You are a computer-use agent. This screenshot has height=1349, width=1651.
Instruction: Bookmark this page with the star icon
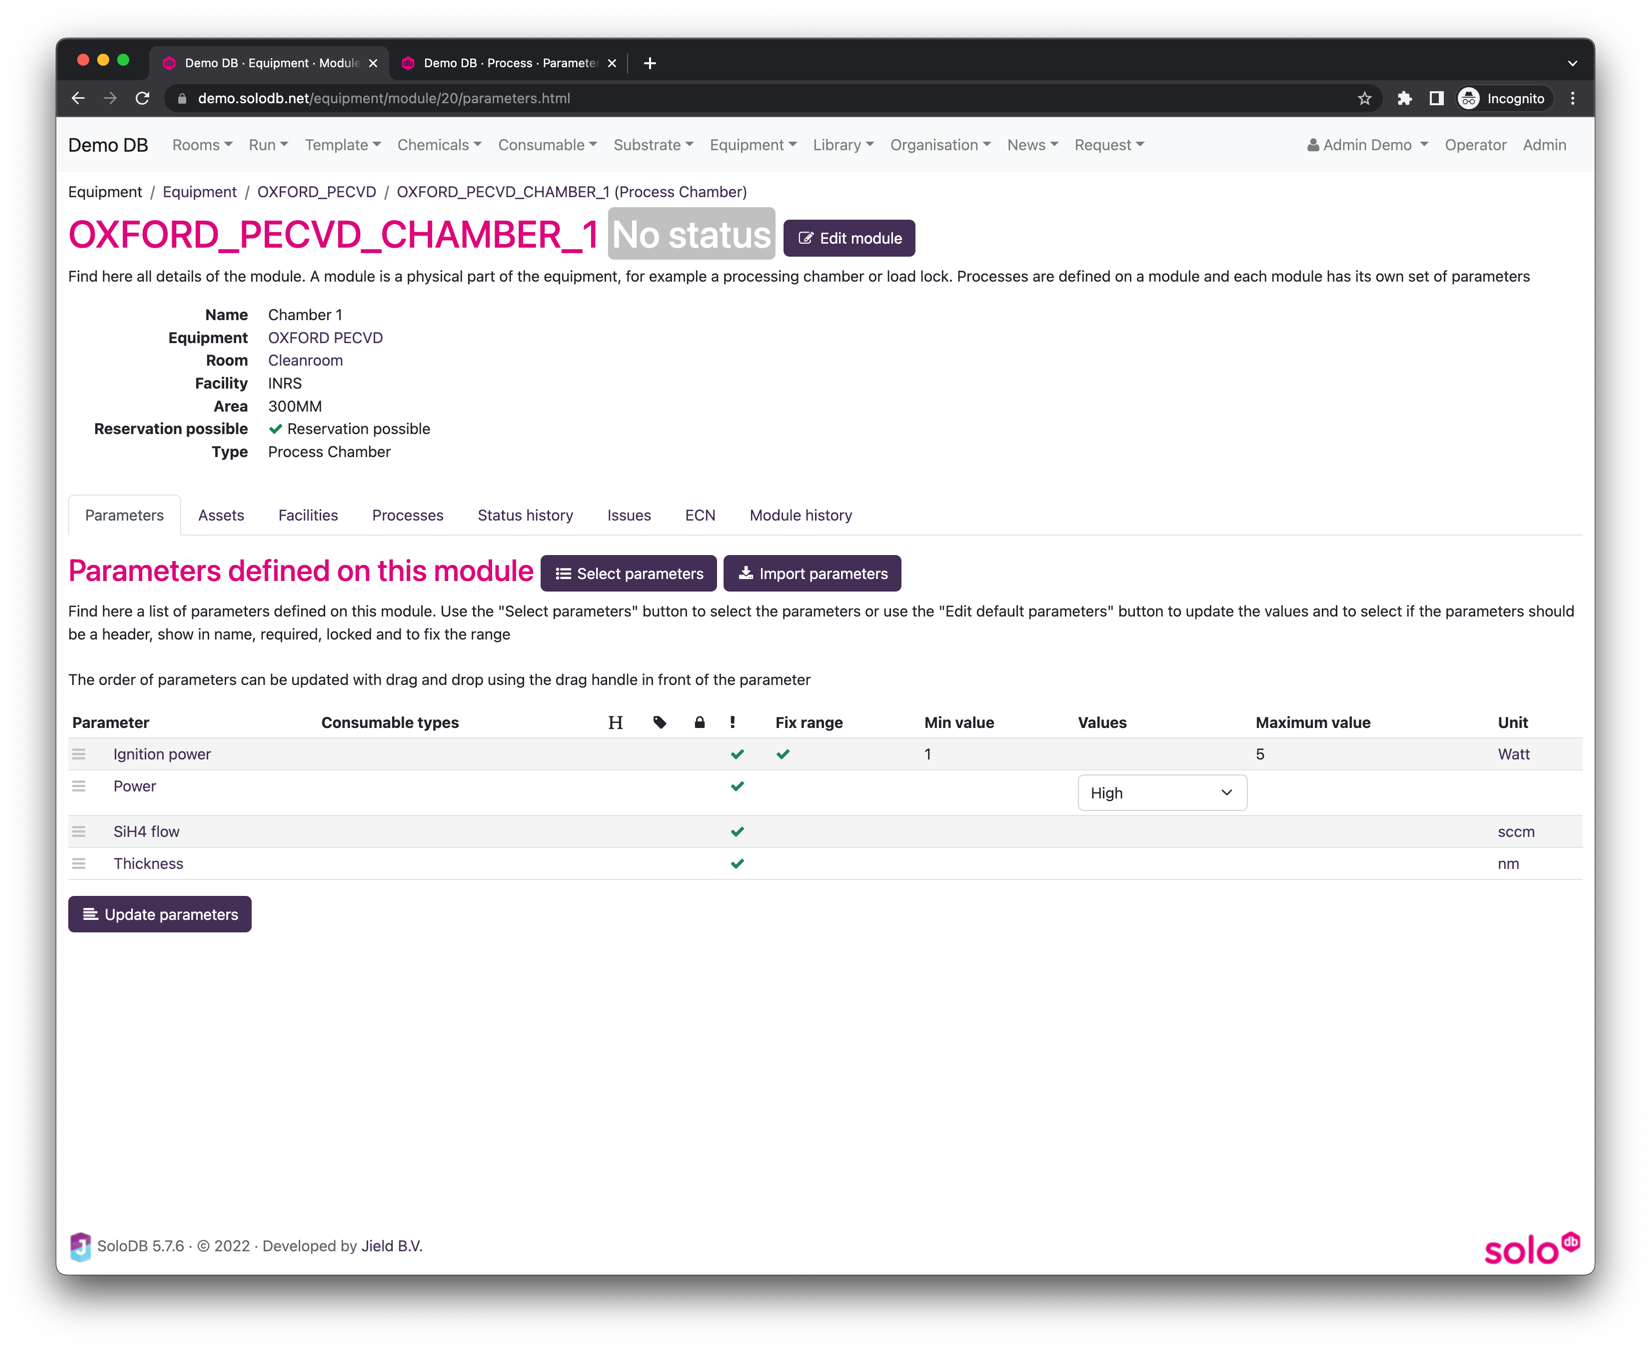pyautogui.click(x=1365, y=98)
